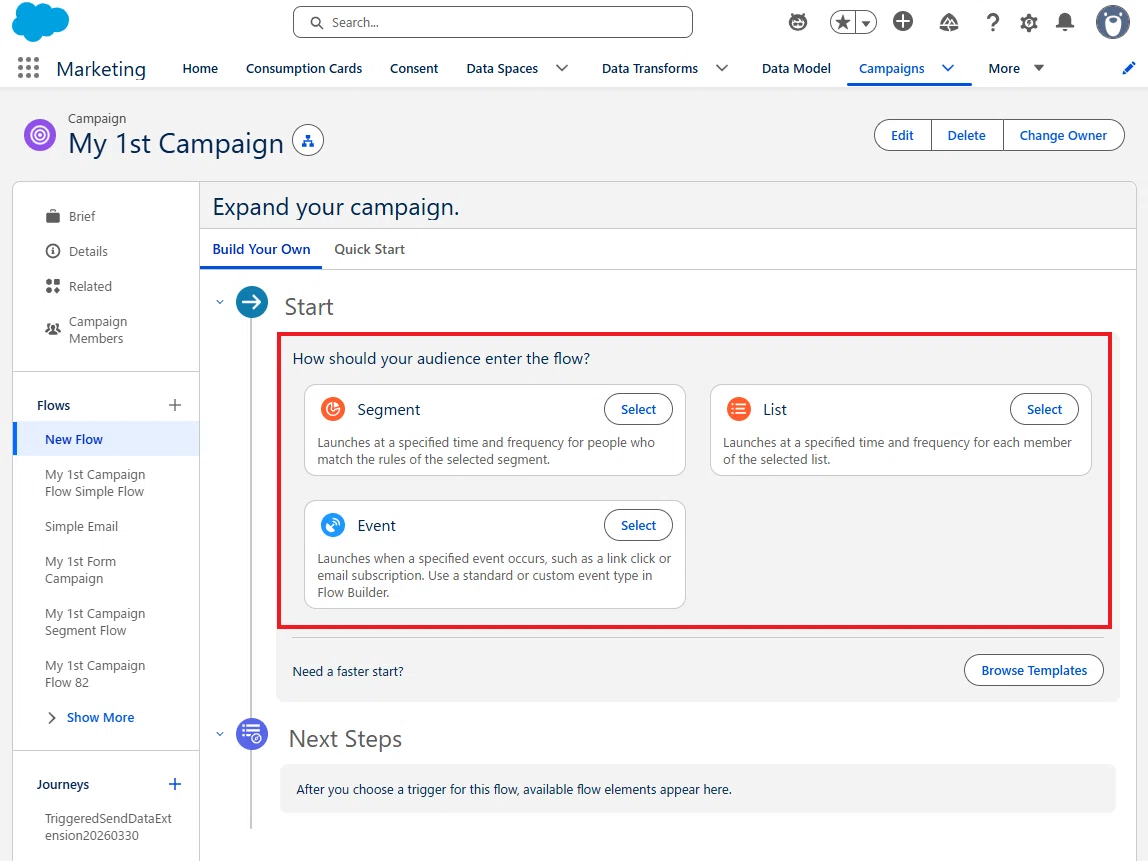Click the orange List icon
The image size is (1148, 861).
tap(739, 409)
